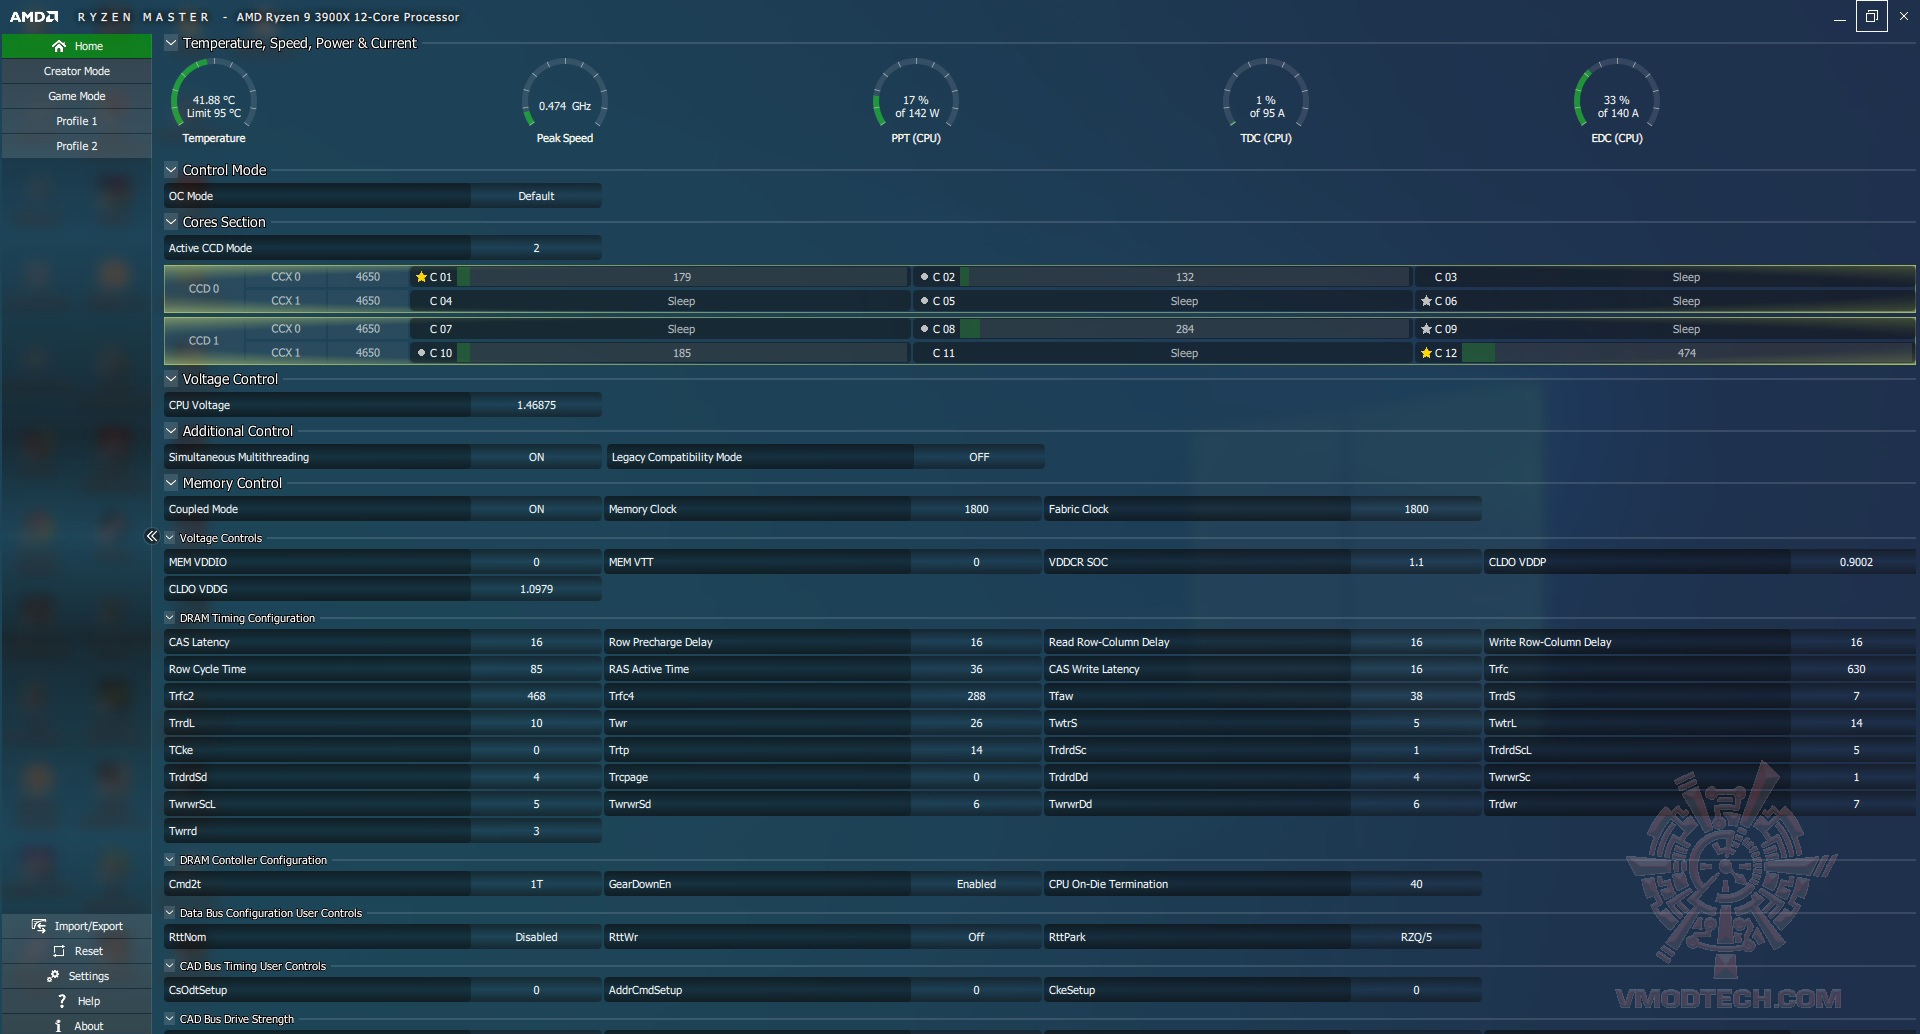Toggle Legacy Compatibility Mode OFF value

[979, 457]
